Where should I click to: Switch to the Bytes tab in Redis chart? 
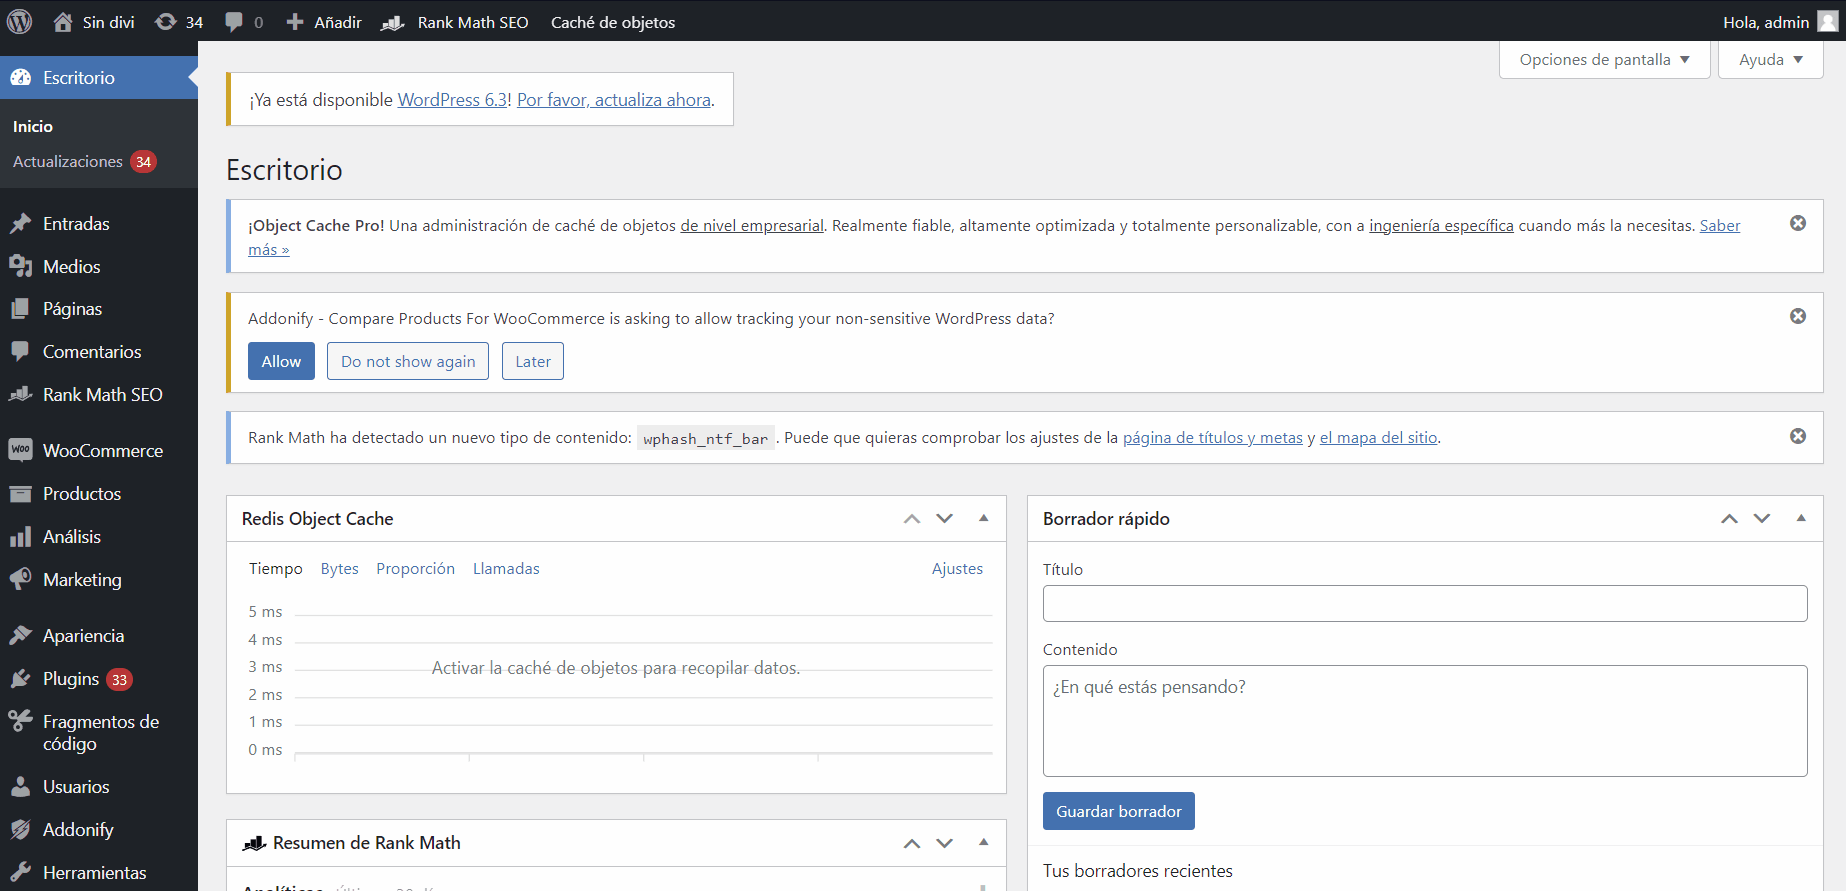339,569
